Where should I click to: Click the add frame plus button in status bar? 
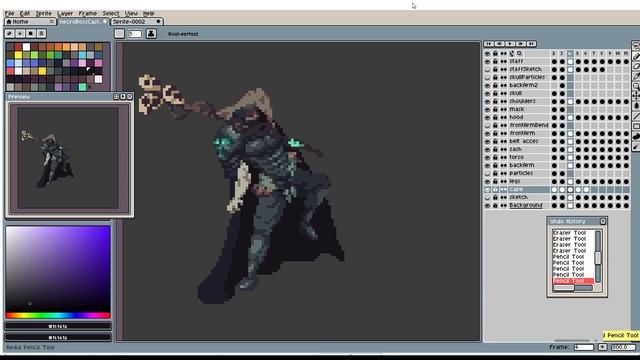click(602, 347)
